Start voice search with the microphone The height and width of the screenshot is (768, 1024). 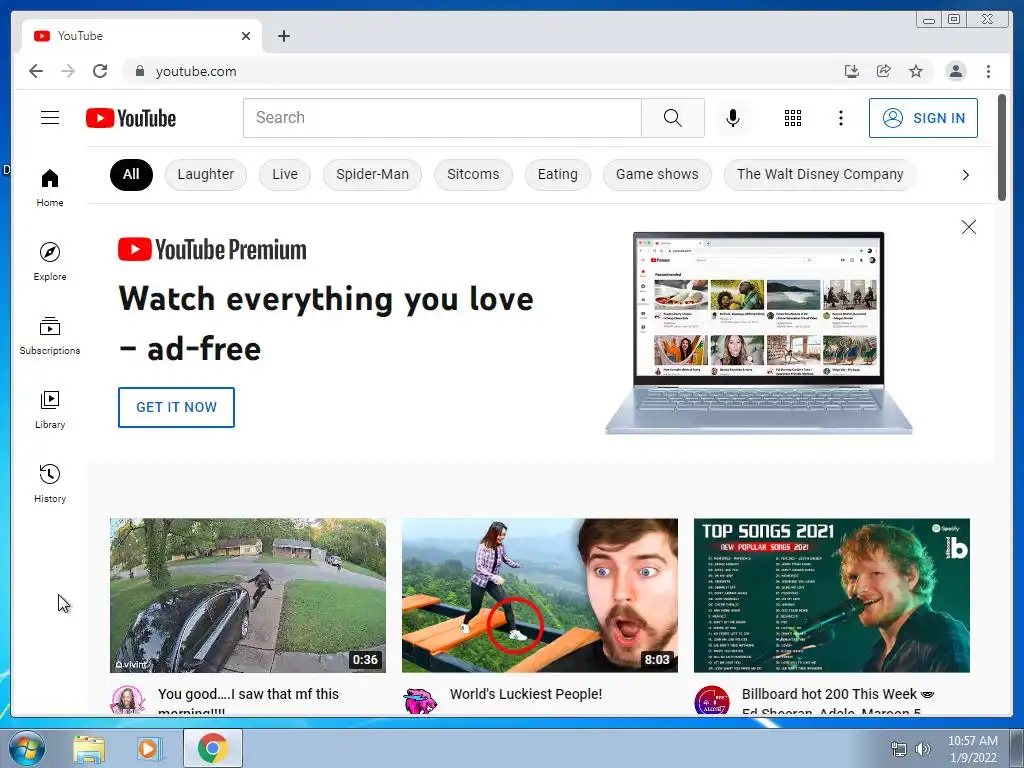733,118
